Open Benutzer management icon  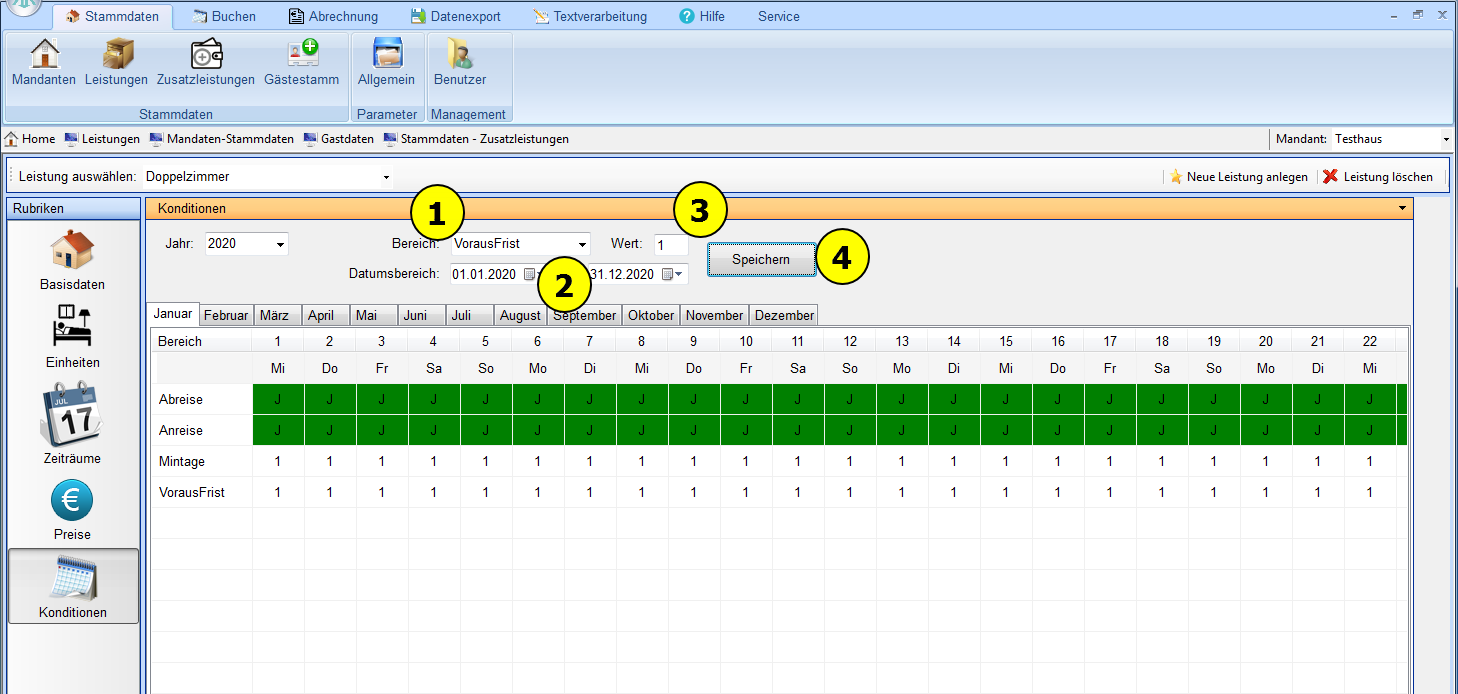pos(460,62)
